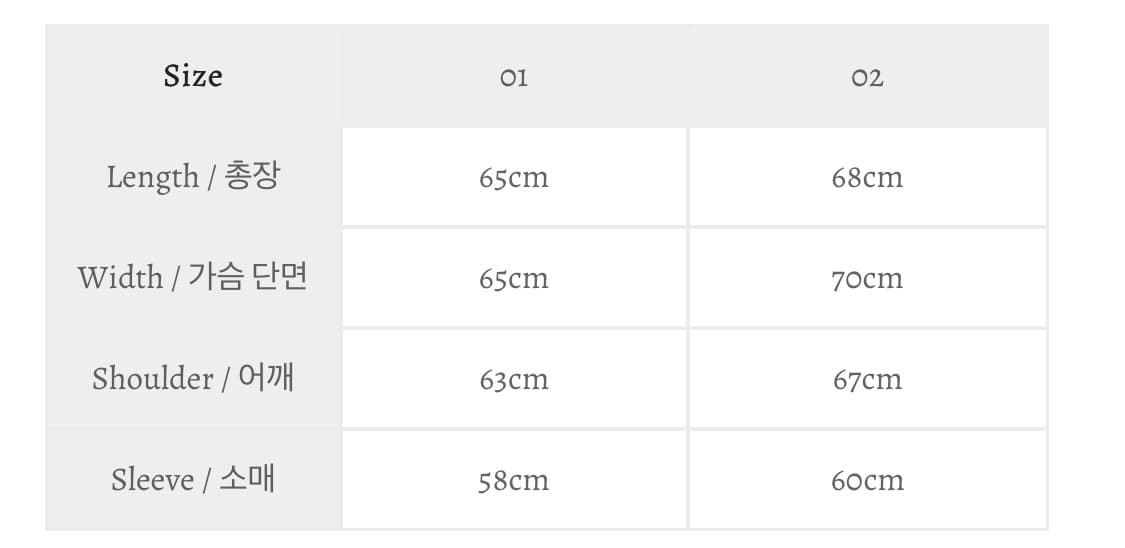Click the Size header cell
This screenshot has height=548, width=1125.
[x=193, y=76]
